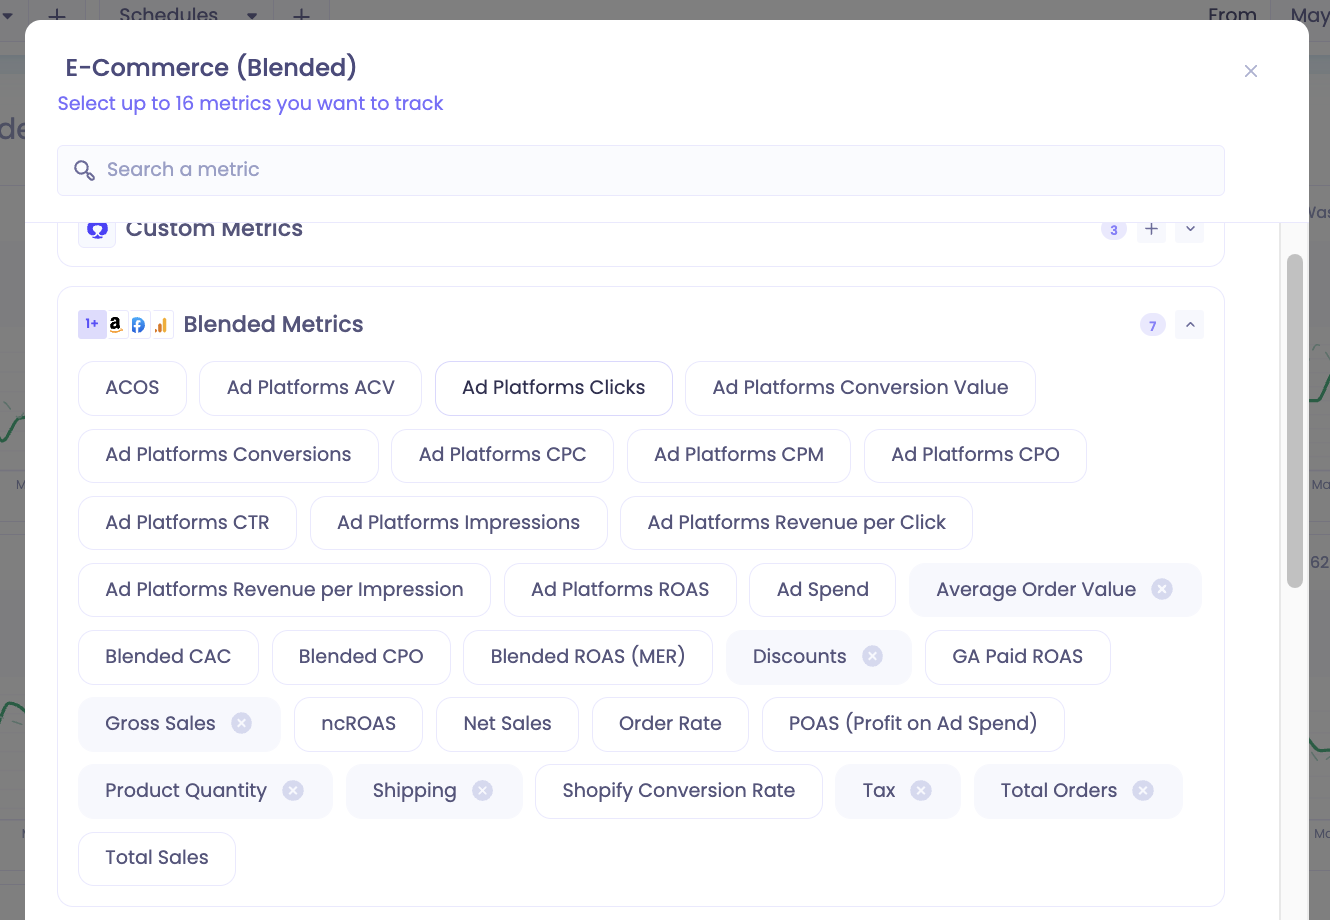Click x icon on Total Orders chip

1143,790
